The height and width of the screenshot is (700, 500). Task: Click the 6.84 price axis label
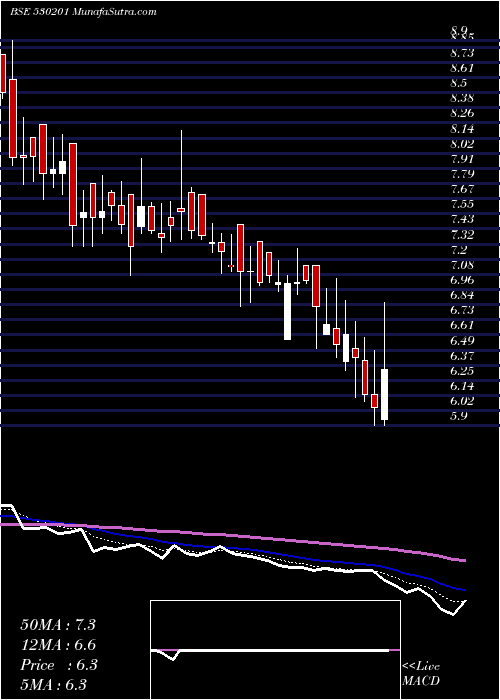tap(462, 295)
